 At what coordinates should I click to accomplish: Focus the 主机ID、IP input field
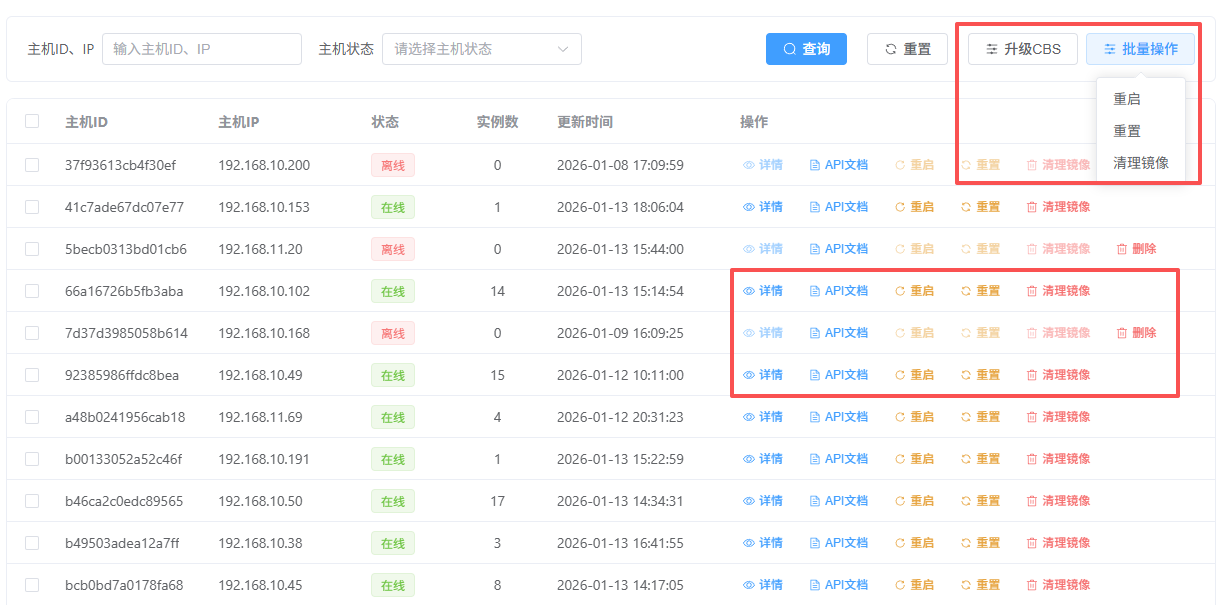[x=201, y=49]
